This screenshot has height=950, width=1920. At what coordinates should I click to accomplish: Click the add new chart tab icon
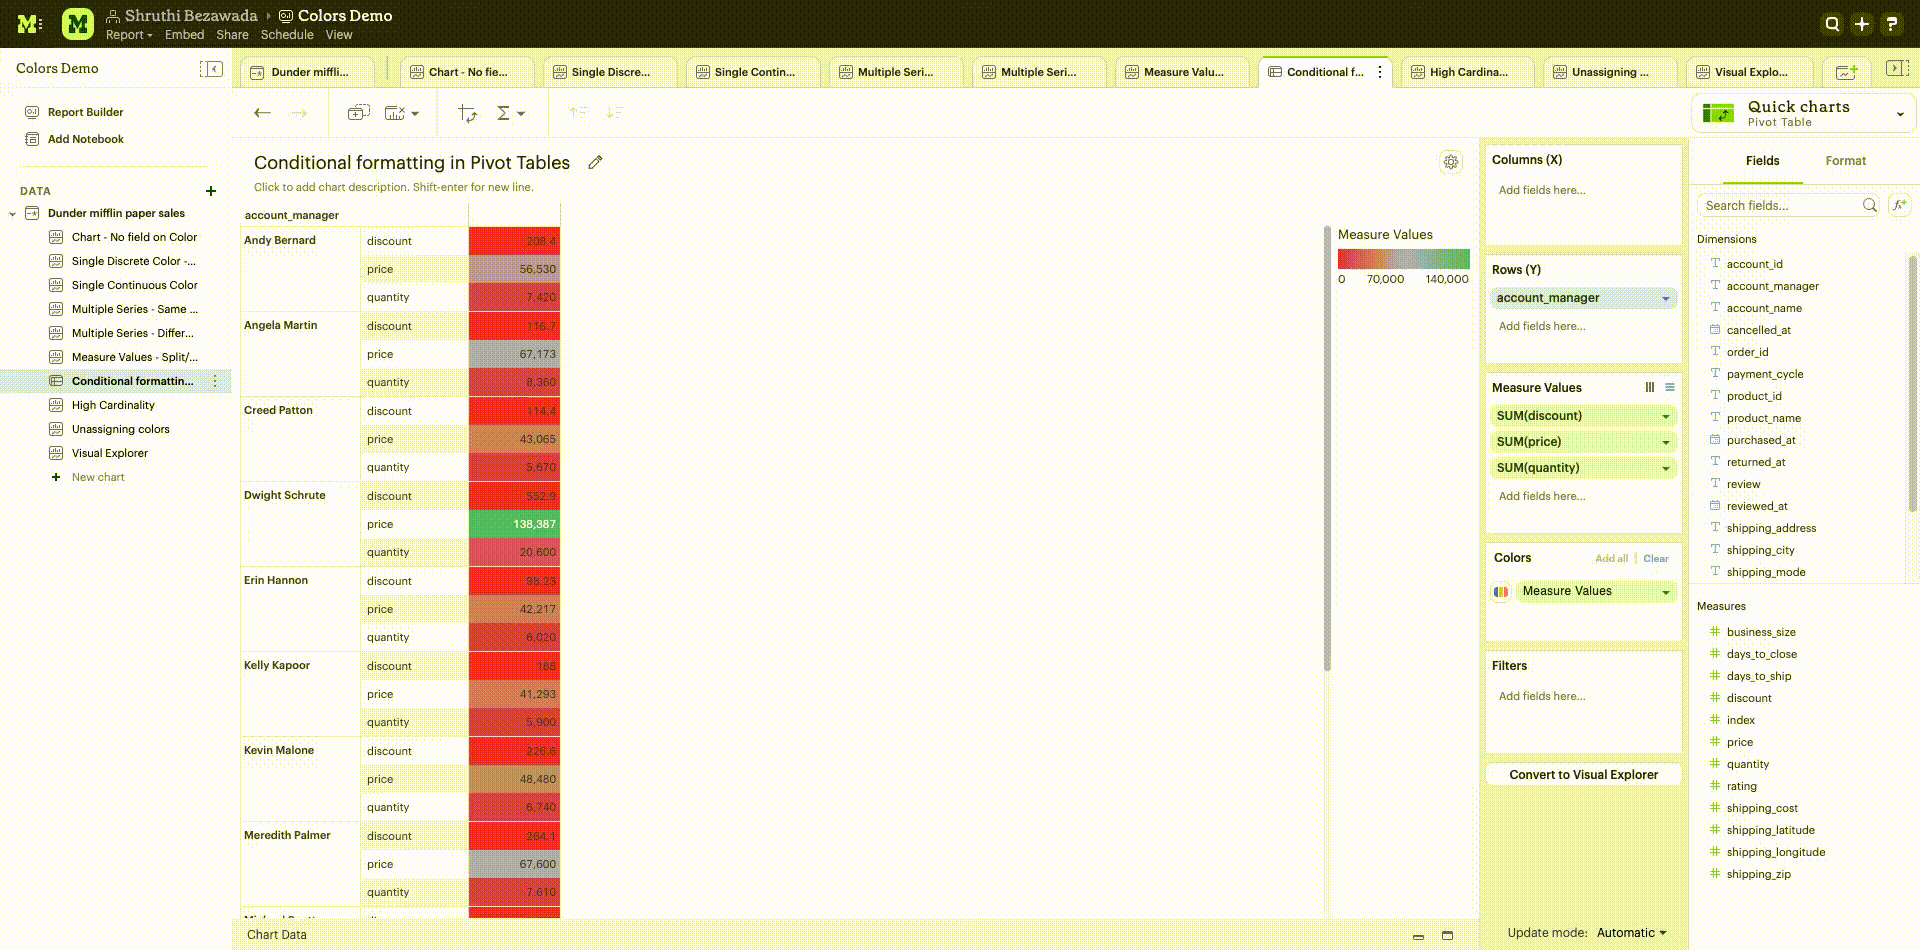tap(1846, 72)
